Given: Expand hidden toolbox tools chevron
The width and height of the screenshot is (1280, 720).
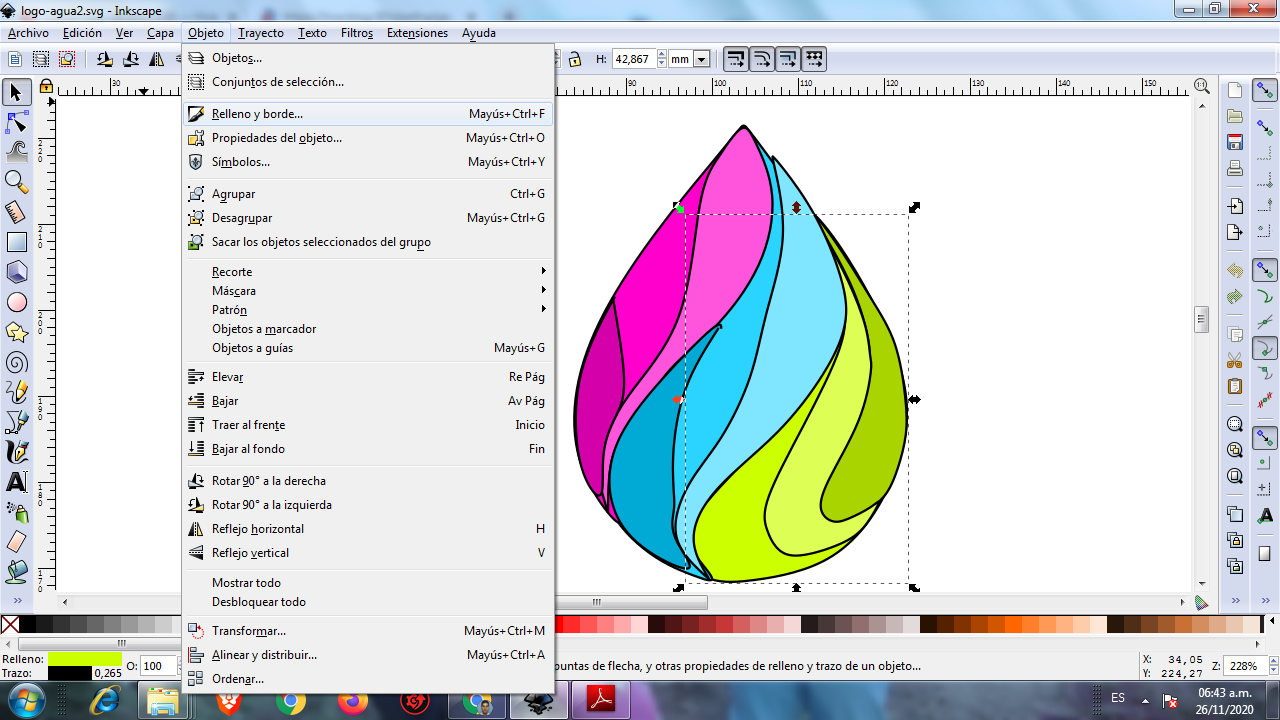Looking at the screenshot, I should [x=16, y=600].
